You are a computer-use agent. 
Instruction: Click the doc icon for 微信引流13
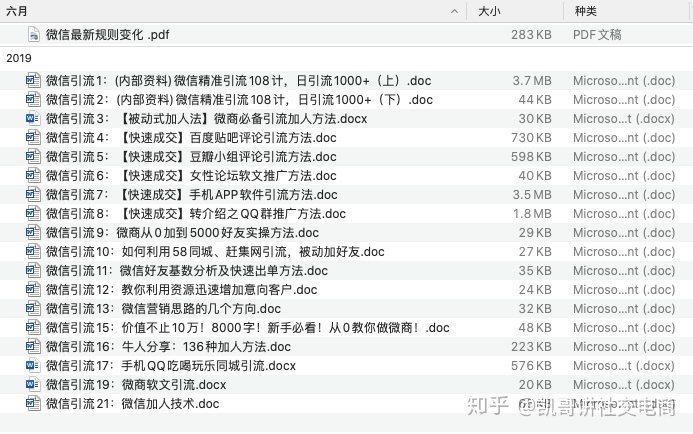[33, 308]
